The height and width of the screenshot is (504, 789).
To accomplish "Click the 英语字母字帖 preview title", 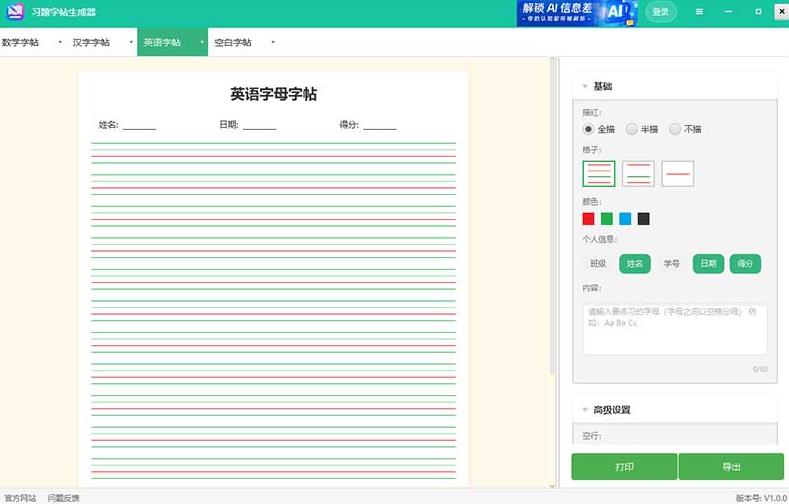I will click(x=273, y=94).
